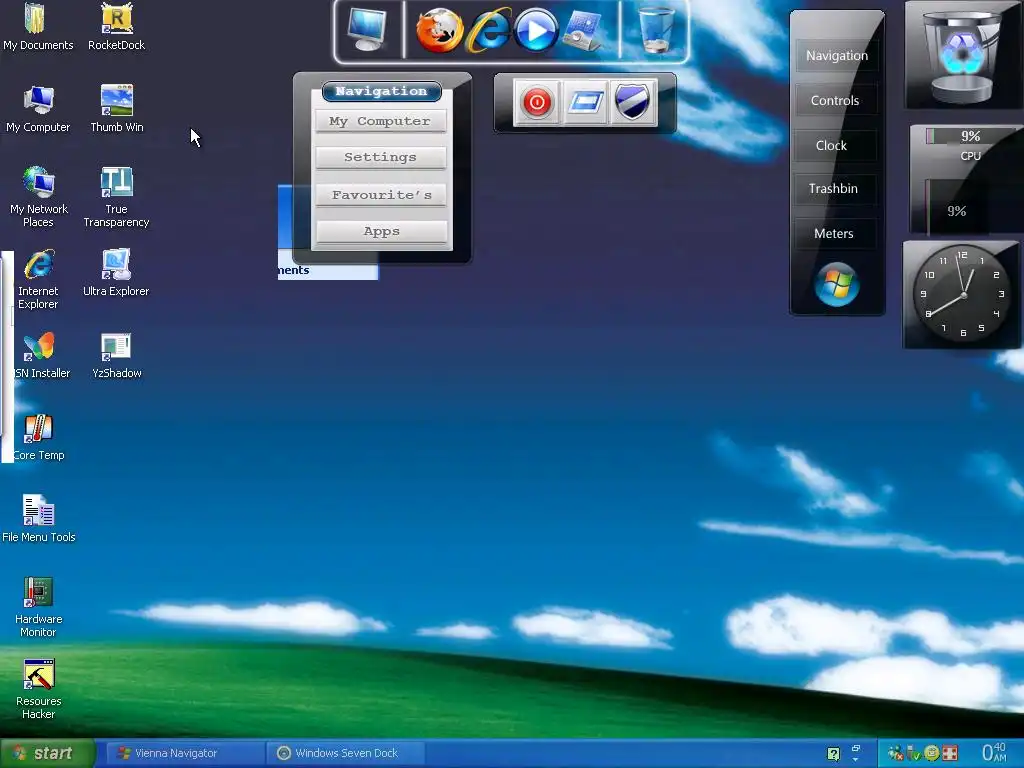Viewport: 1024px width, 768px height.
Task: Click the blue shield icon
Action: click(633, 102)
